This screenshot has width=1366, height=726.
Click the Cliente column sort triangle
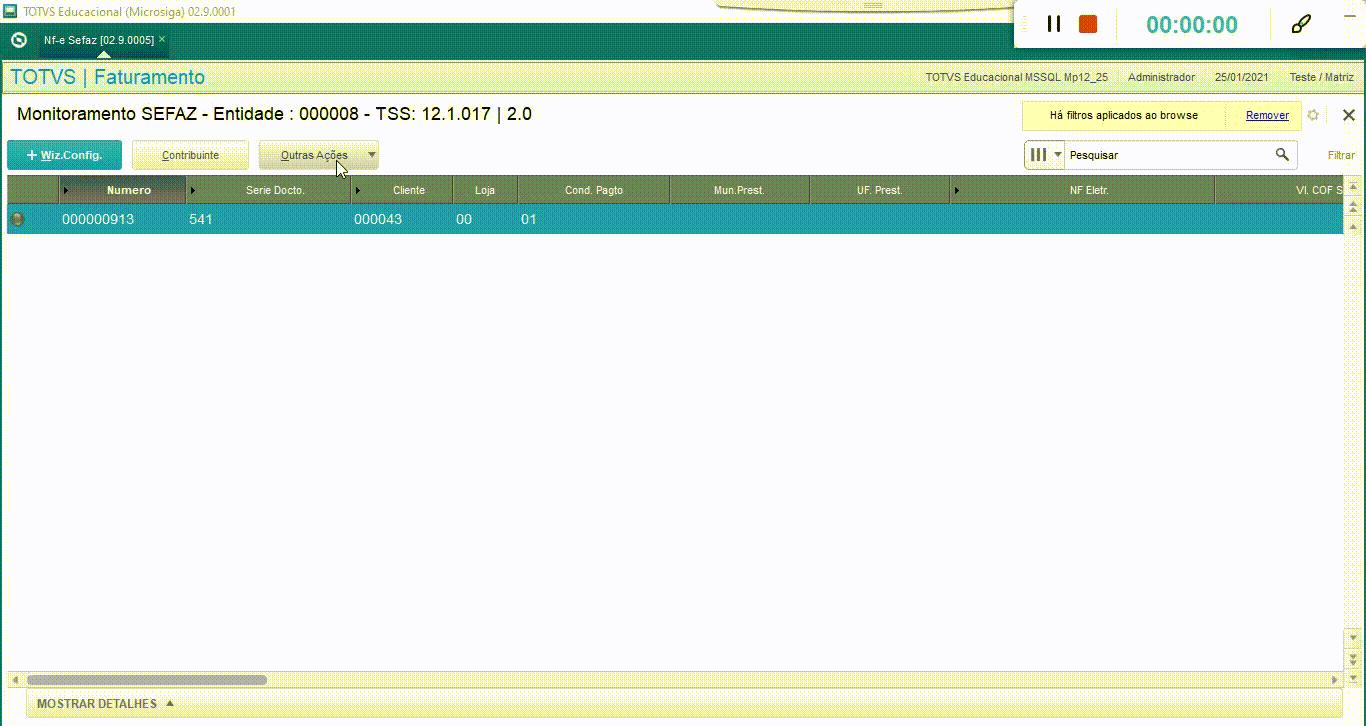(359, 190)
